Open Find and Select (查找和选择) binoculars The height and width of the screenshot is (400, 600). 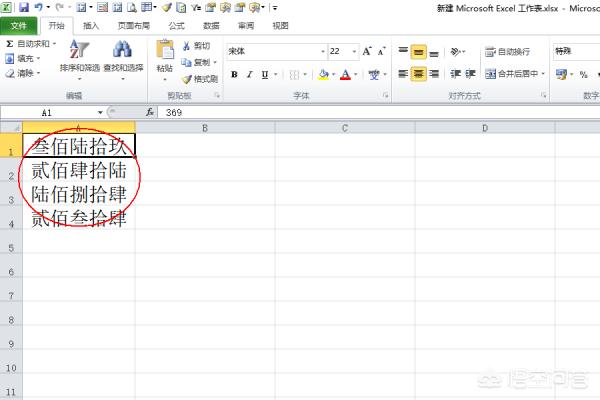click(x=123, y=59)
